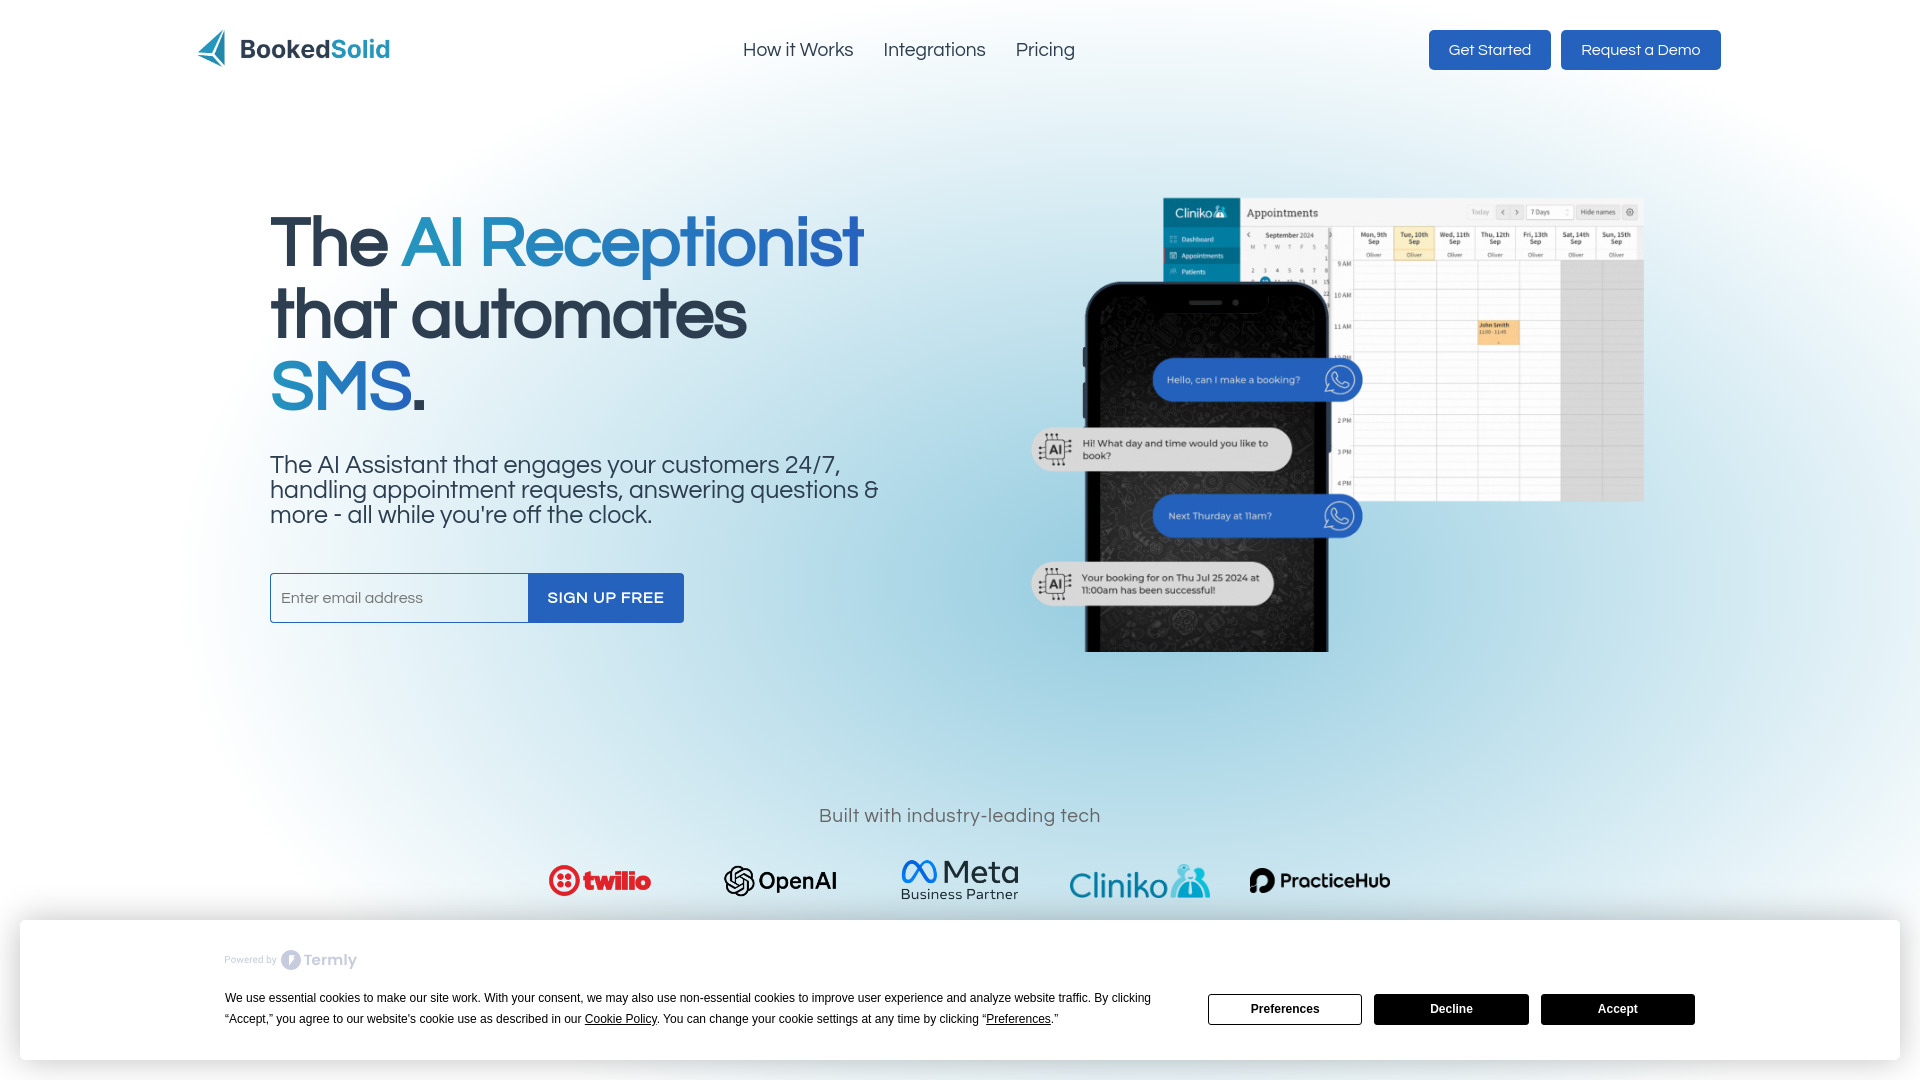Screen dimensions: 1920x1080
Task: Expand the Pricing page section
Action: coord(1044,50)
